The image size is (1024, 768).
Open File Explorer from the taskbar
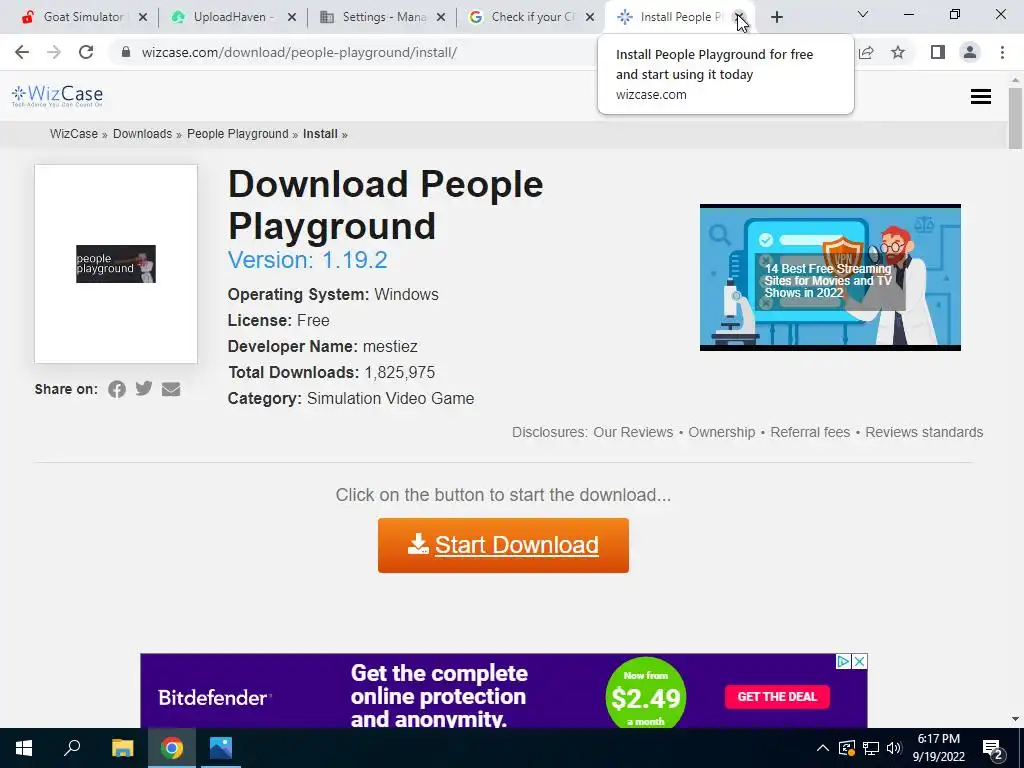[x=122, y=748]
